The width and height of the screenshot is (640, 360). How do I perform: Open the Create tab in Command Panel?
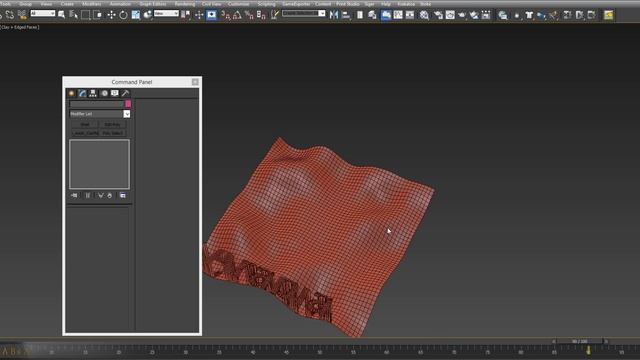[71, 93]
